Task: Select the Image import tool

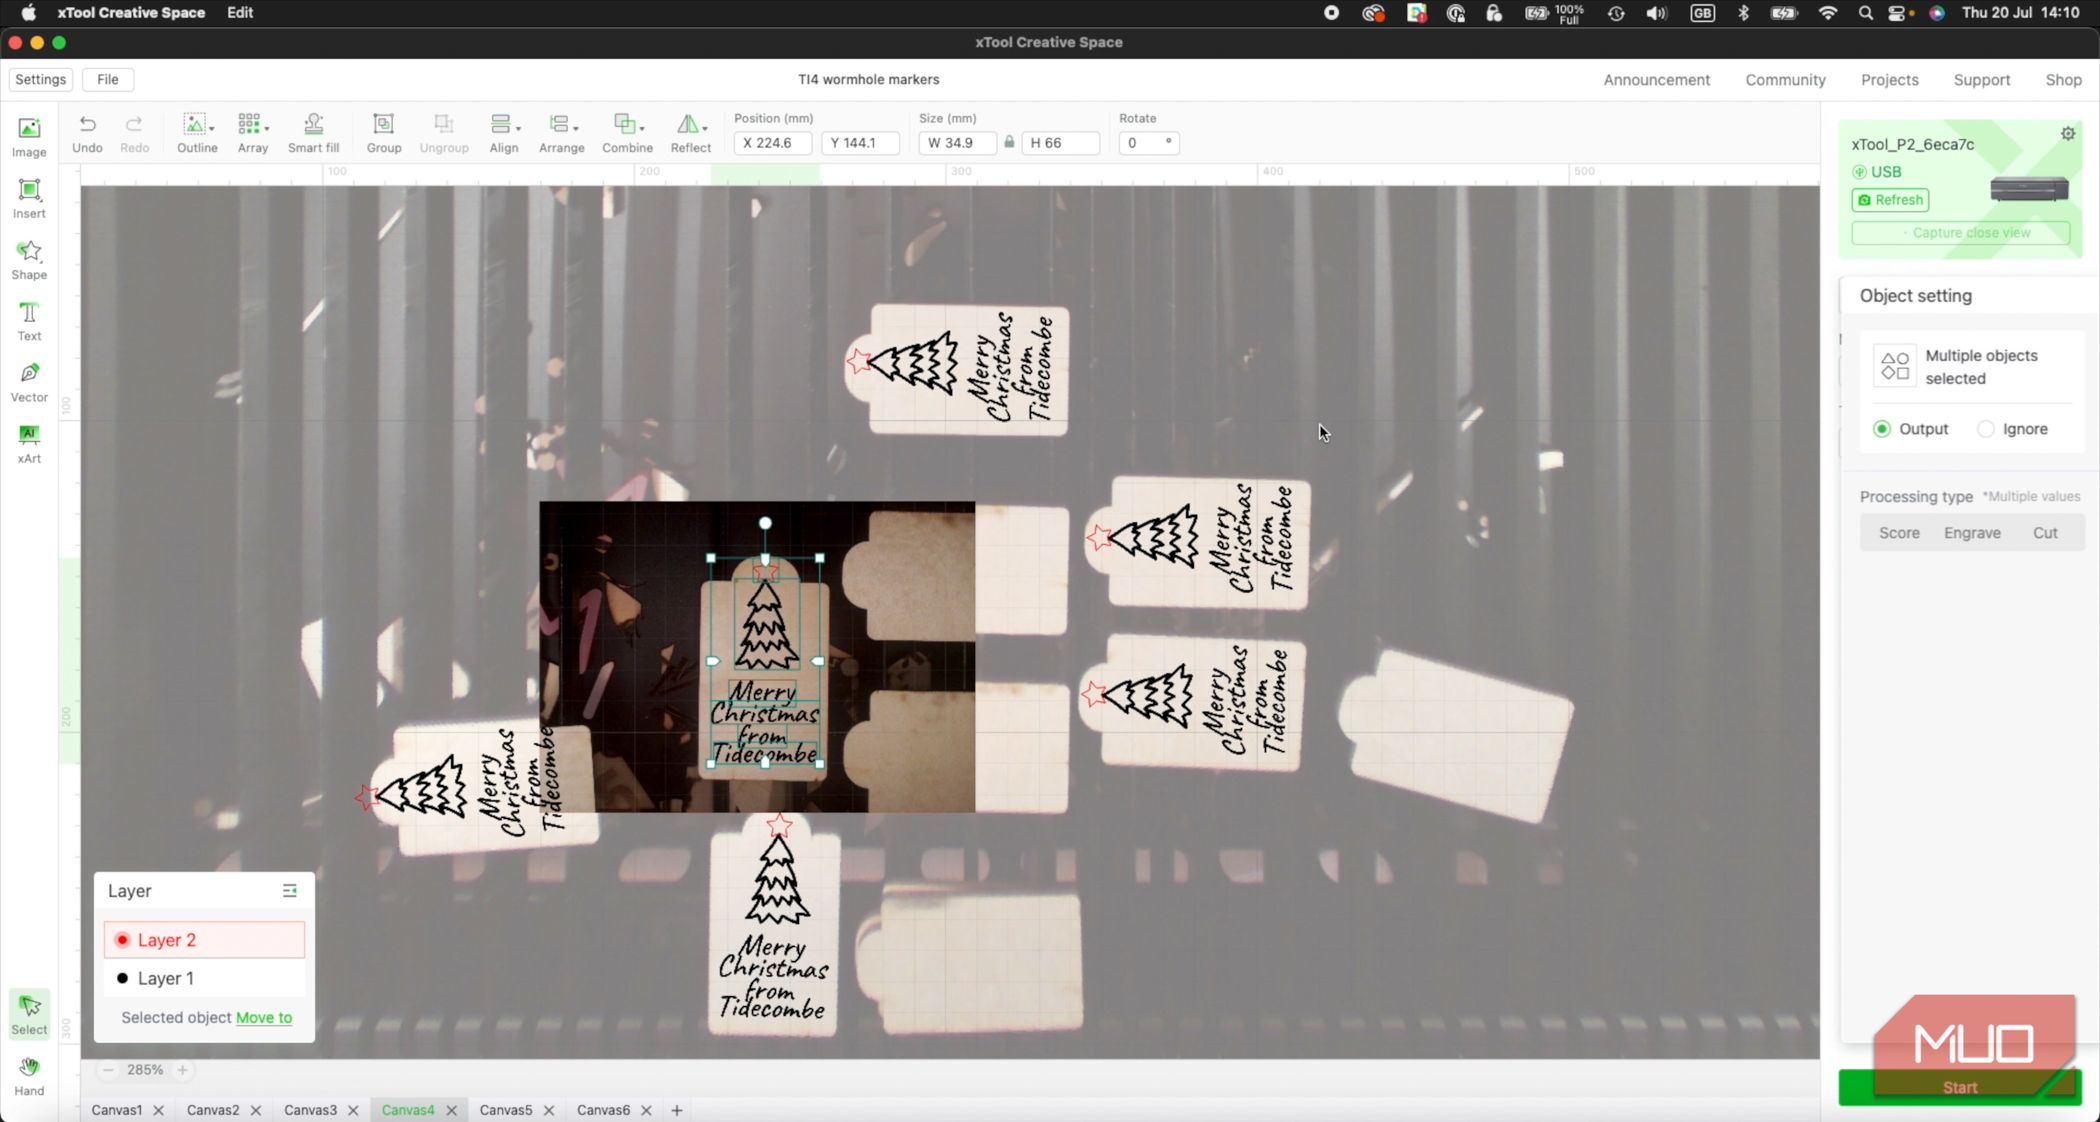Action: 29,136
